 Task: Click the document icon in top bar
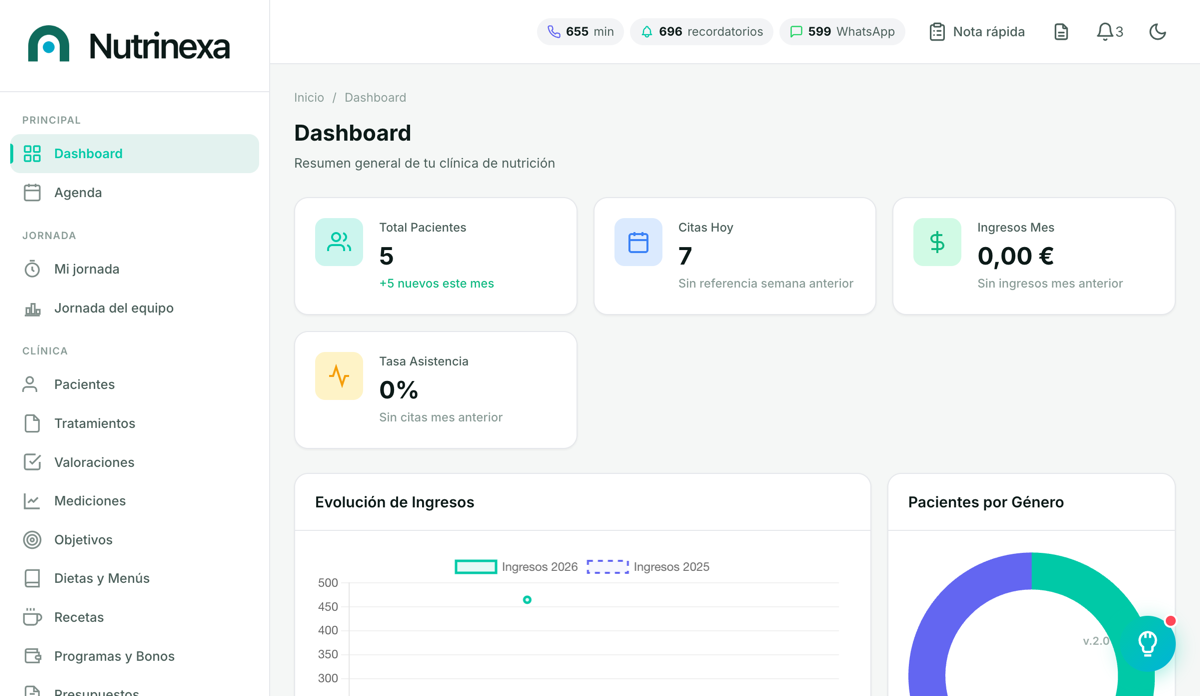point(1061,32)
